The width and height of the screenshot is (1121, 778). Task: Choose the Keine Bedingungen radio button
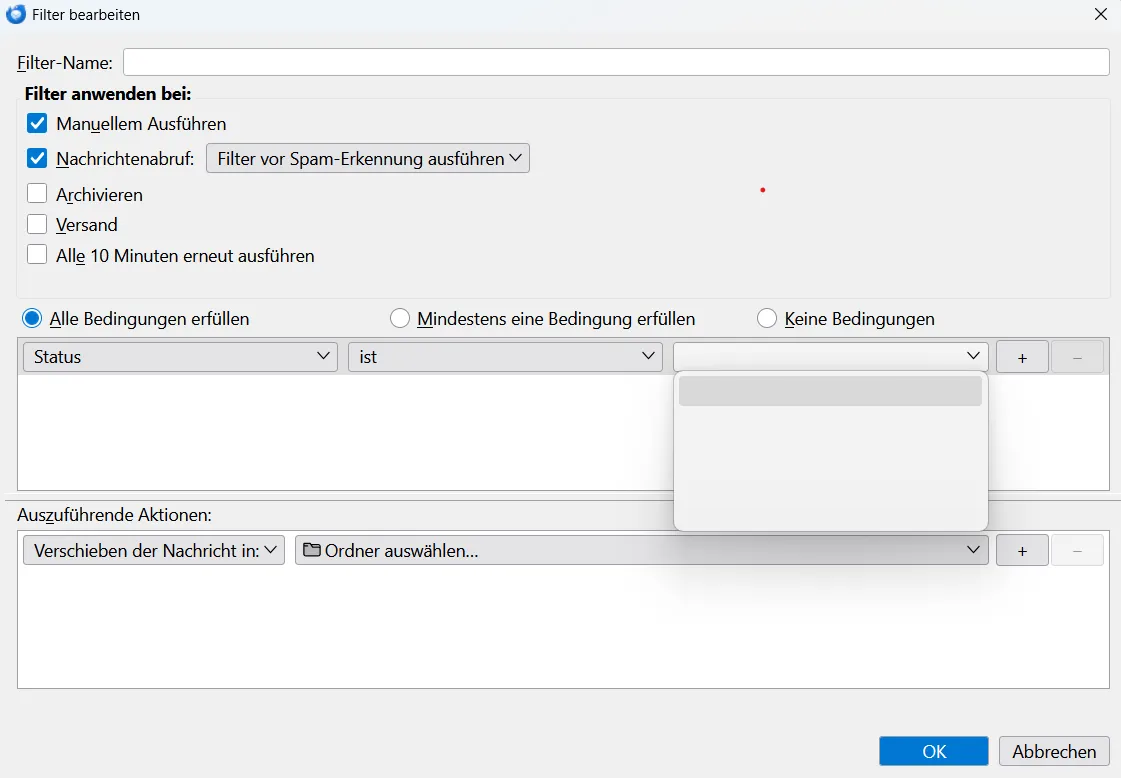coord(767,319)
